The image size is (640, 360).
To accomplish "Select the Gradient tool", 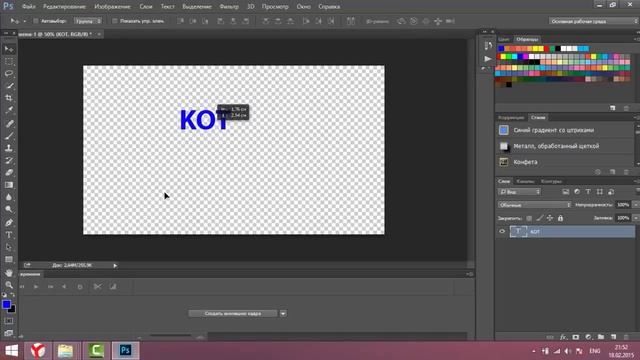I will [9, 185].
